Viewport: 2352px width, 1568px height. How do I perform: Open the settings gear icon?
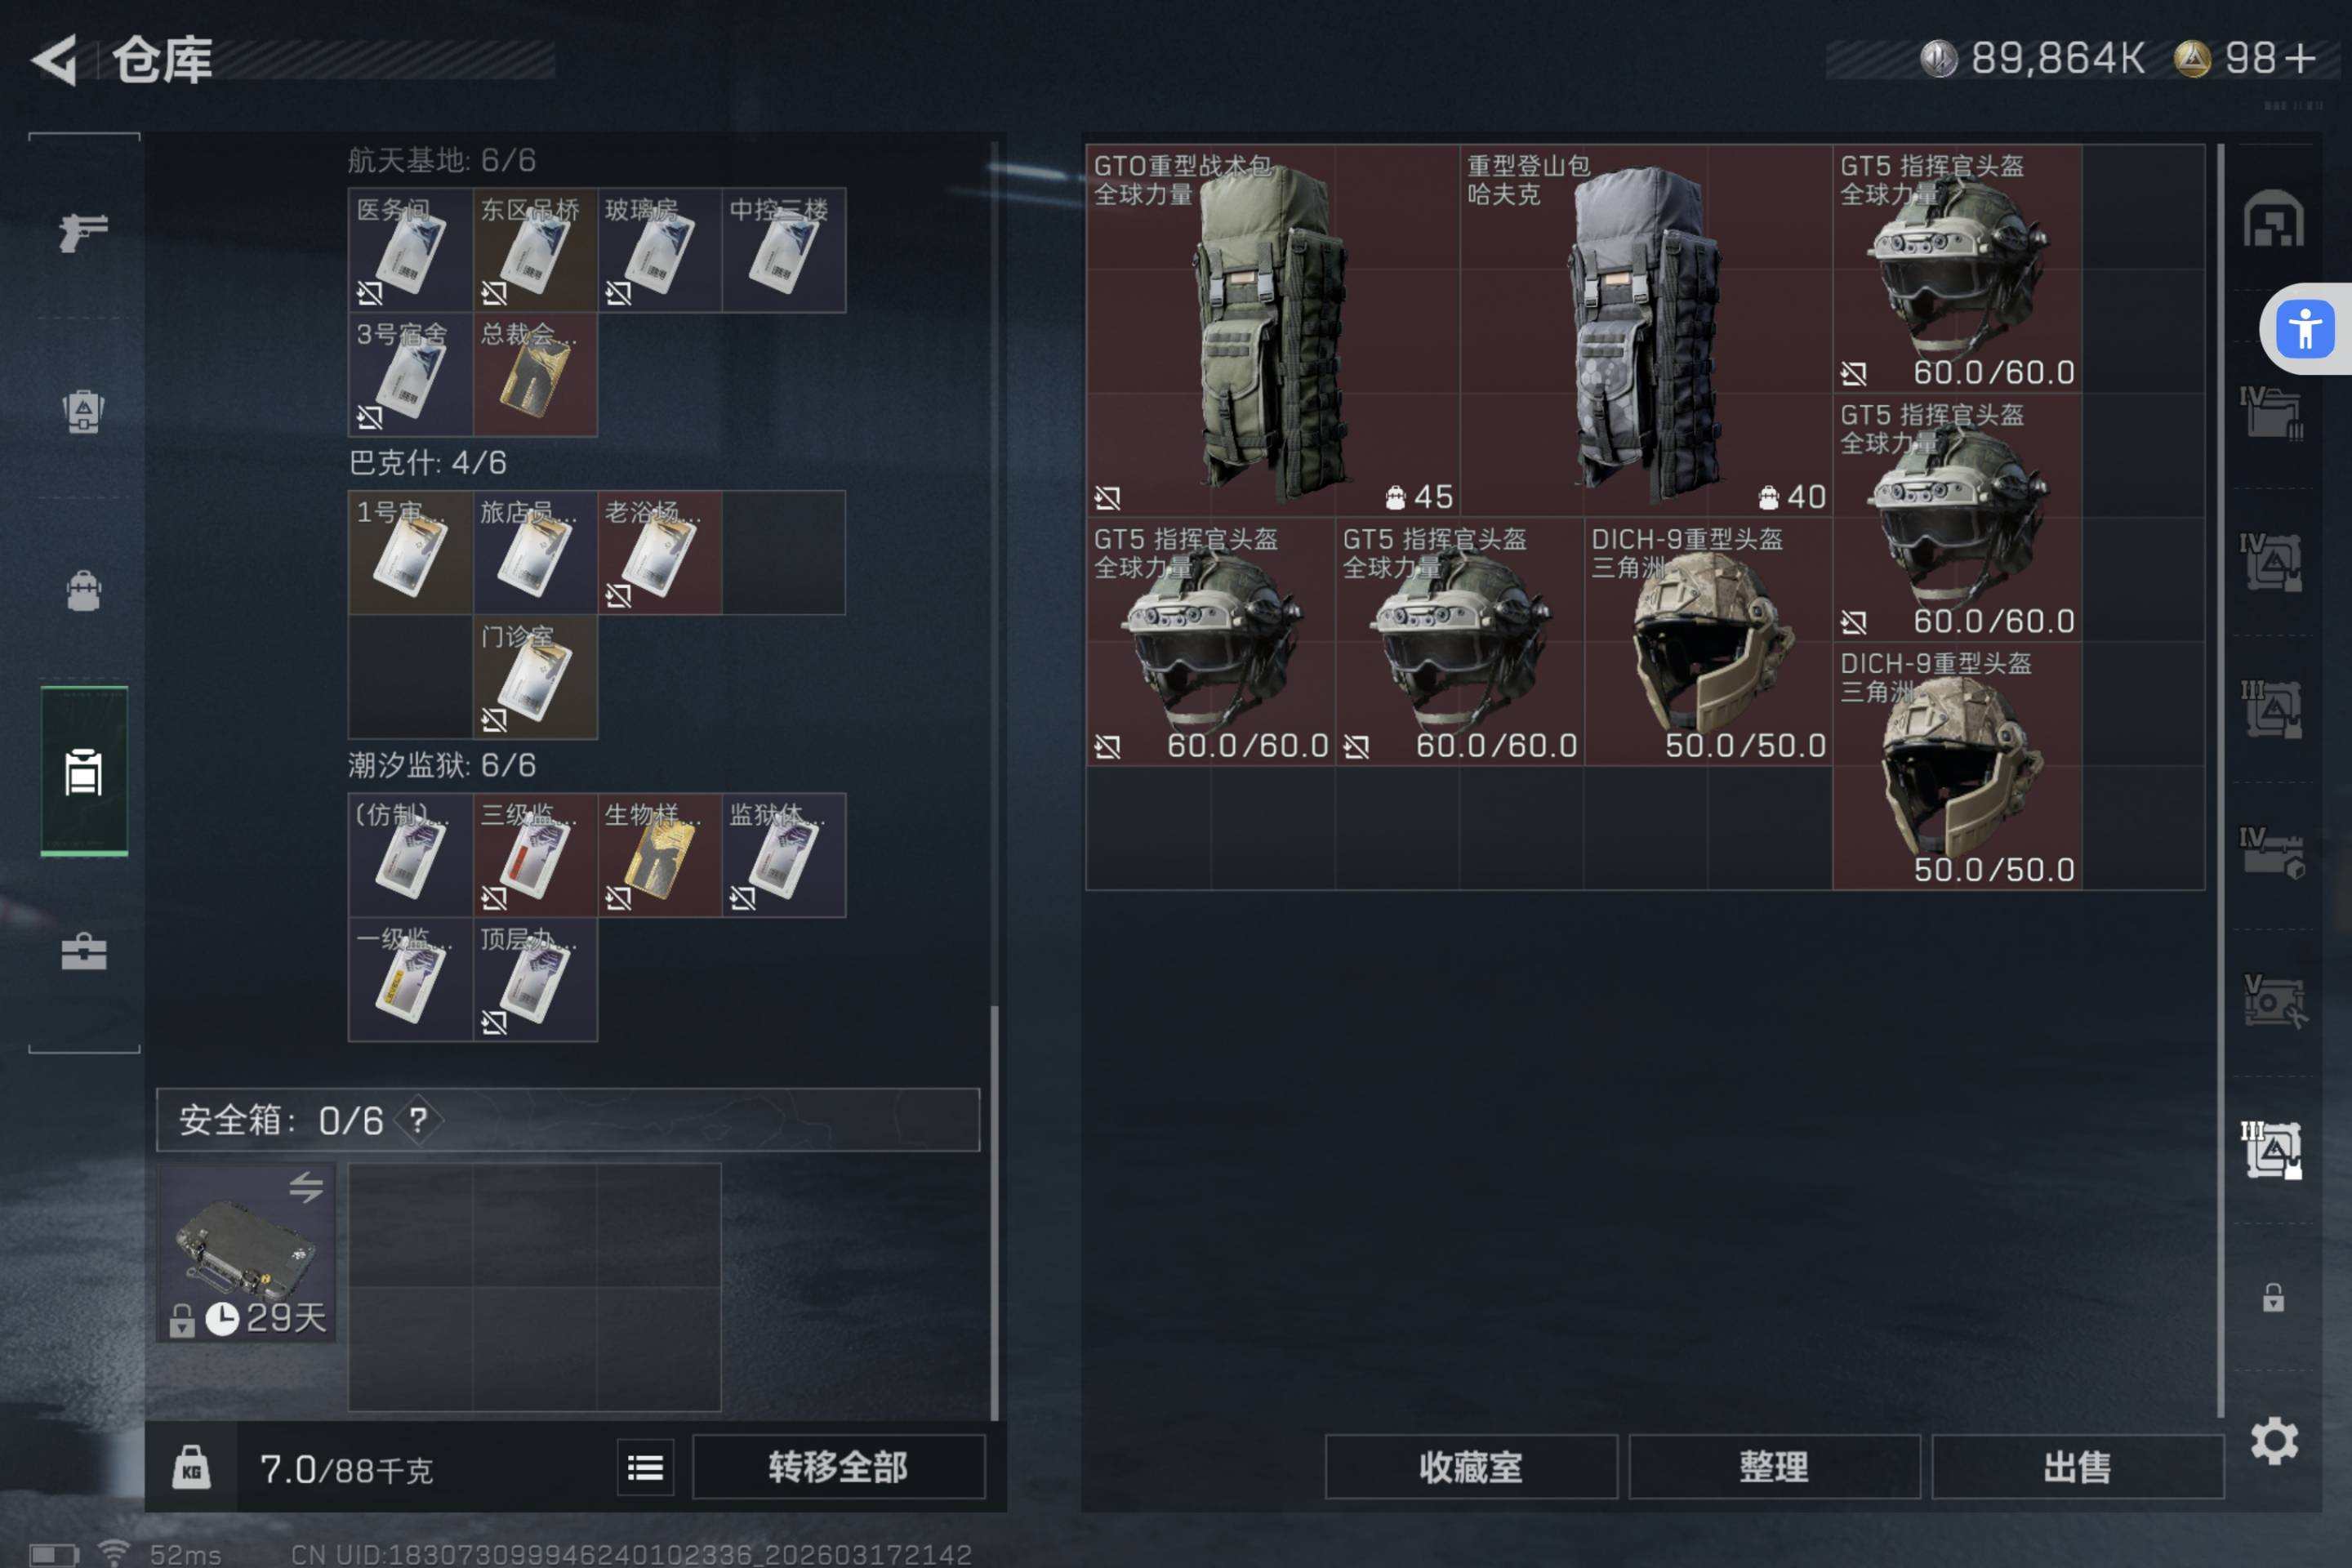click(2274, 1441)
